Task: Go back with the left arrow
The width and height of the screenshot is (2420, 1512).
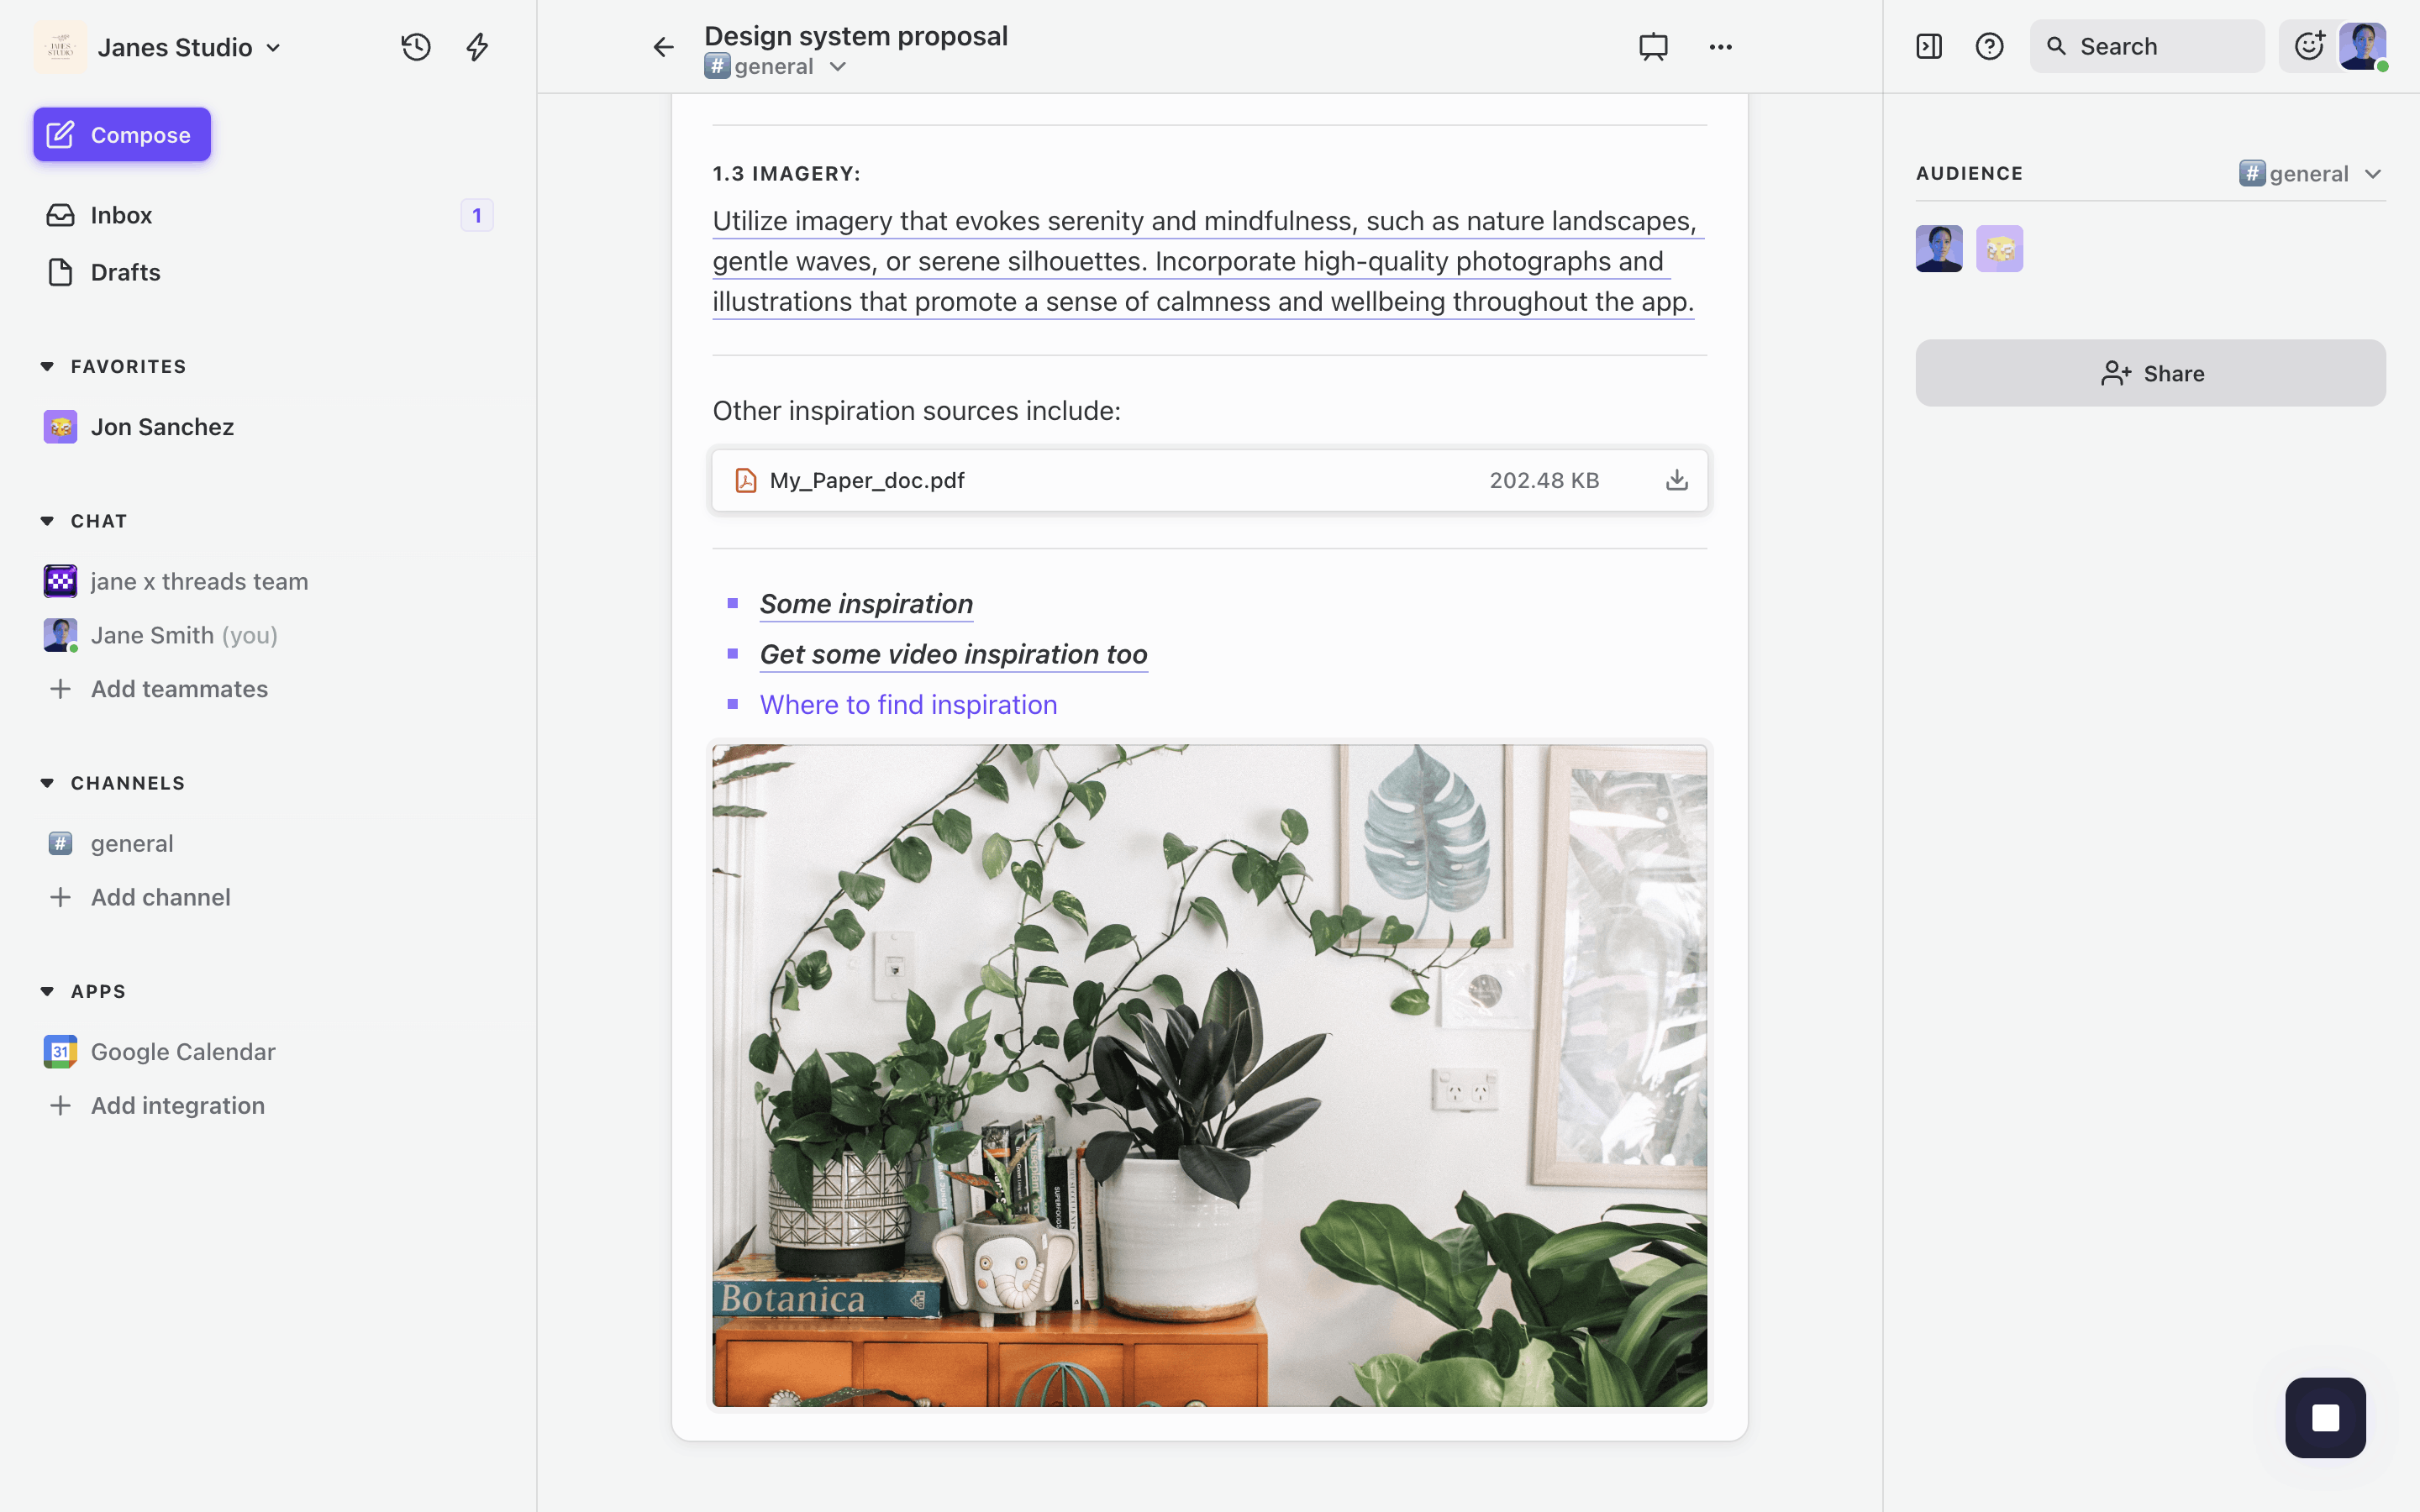Action: [663, 47]
